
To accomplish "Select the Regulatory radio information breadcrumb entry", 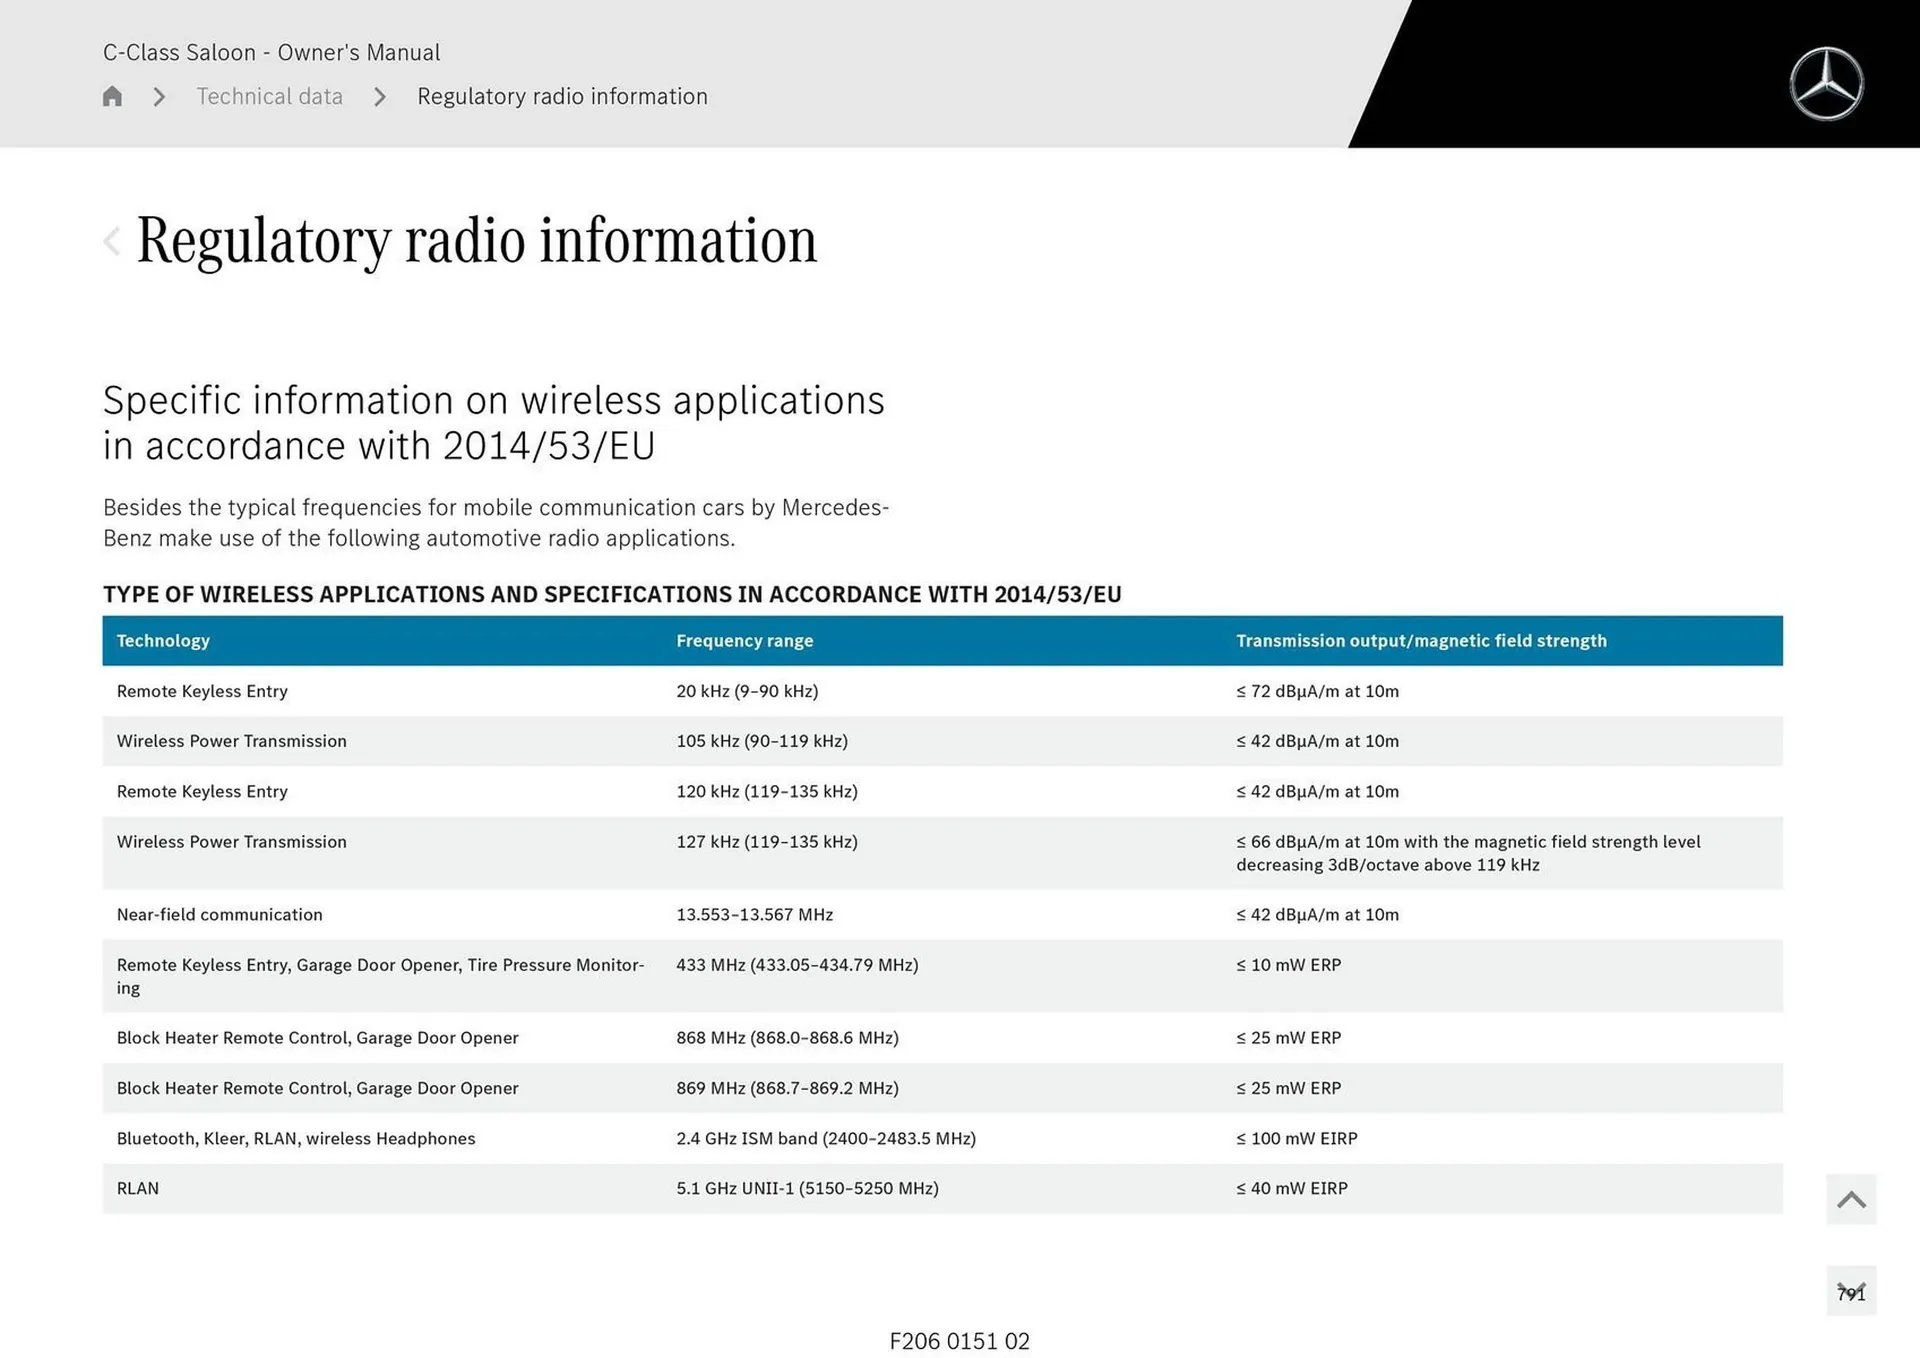I will [x=562, y=96].
